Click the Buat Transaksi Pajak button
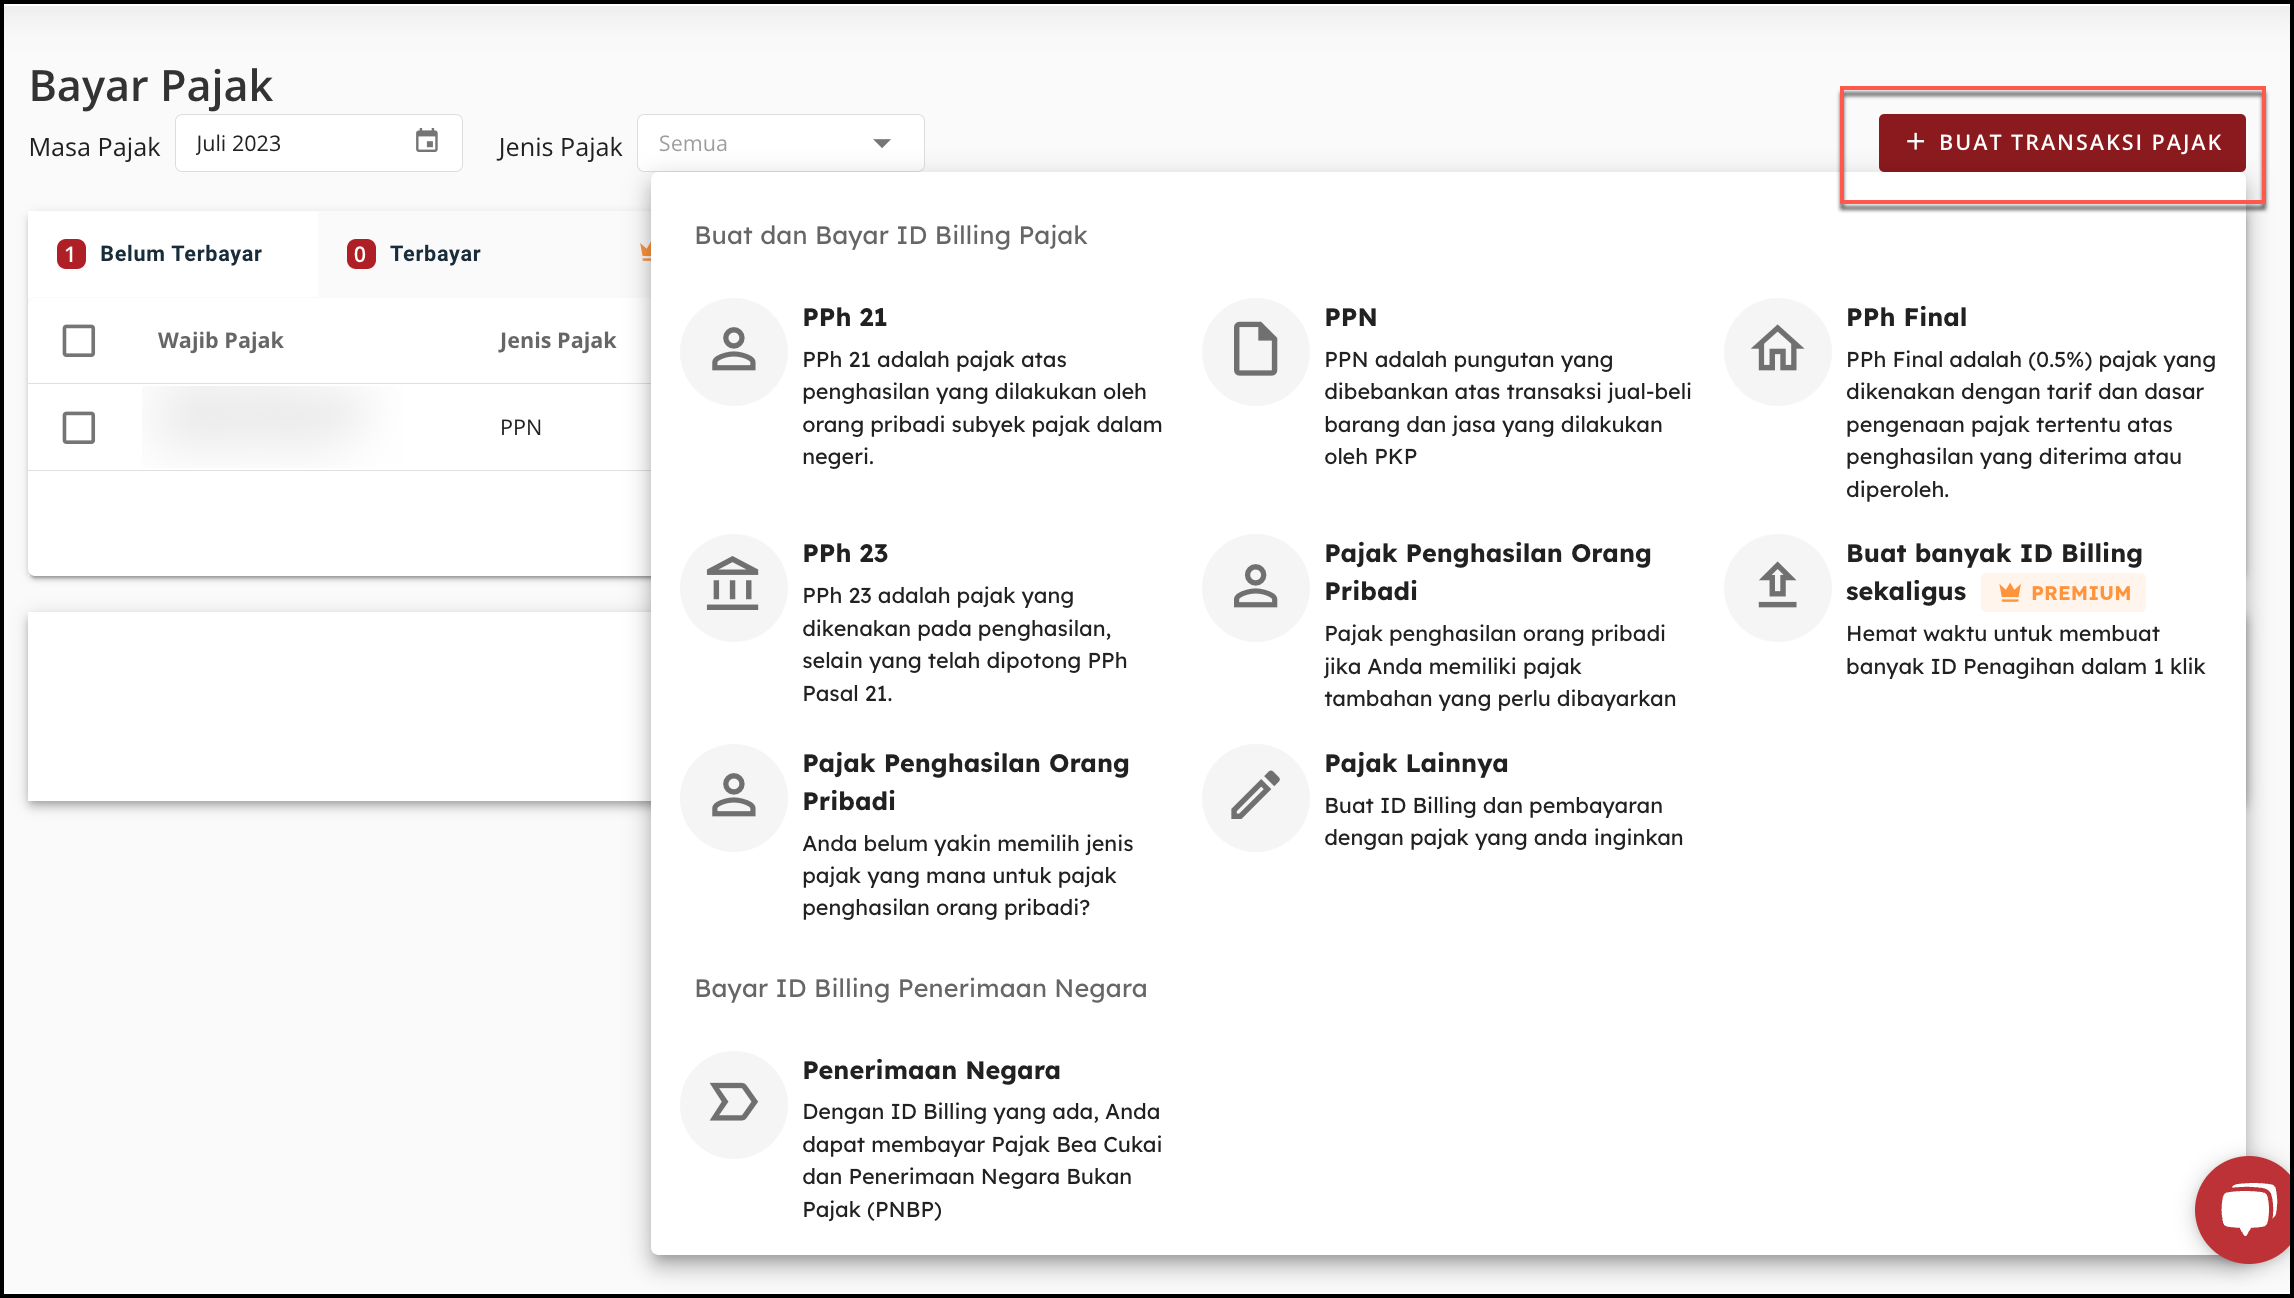 (2062, 143)
